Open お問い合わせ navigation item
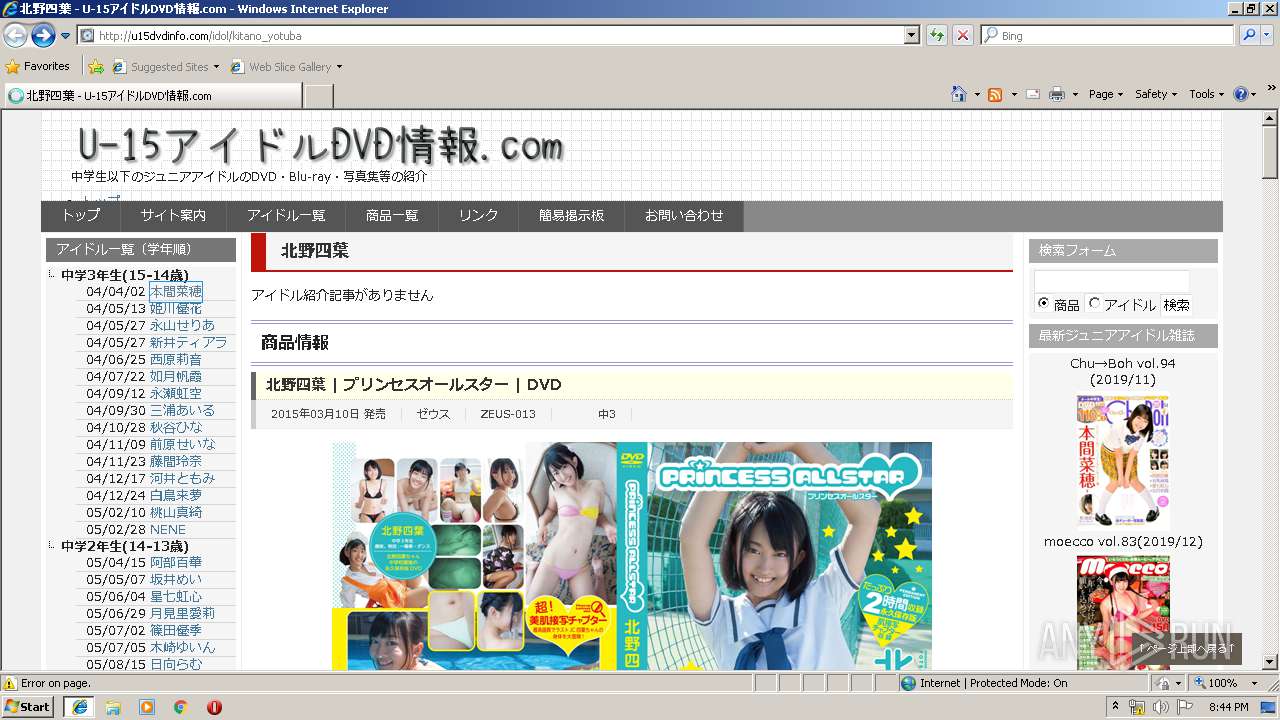 (x=684, y=216)
